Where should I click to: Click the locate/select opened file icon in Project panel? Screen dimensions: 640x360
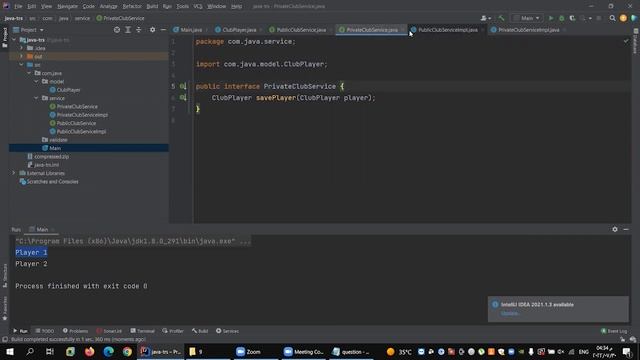117,30
